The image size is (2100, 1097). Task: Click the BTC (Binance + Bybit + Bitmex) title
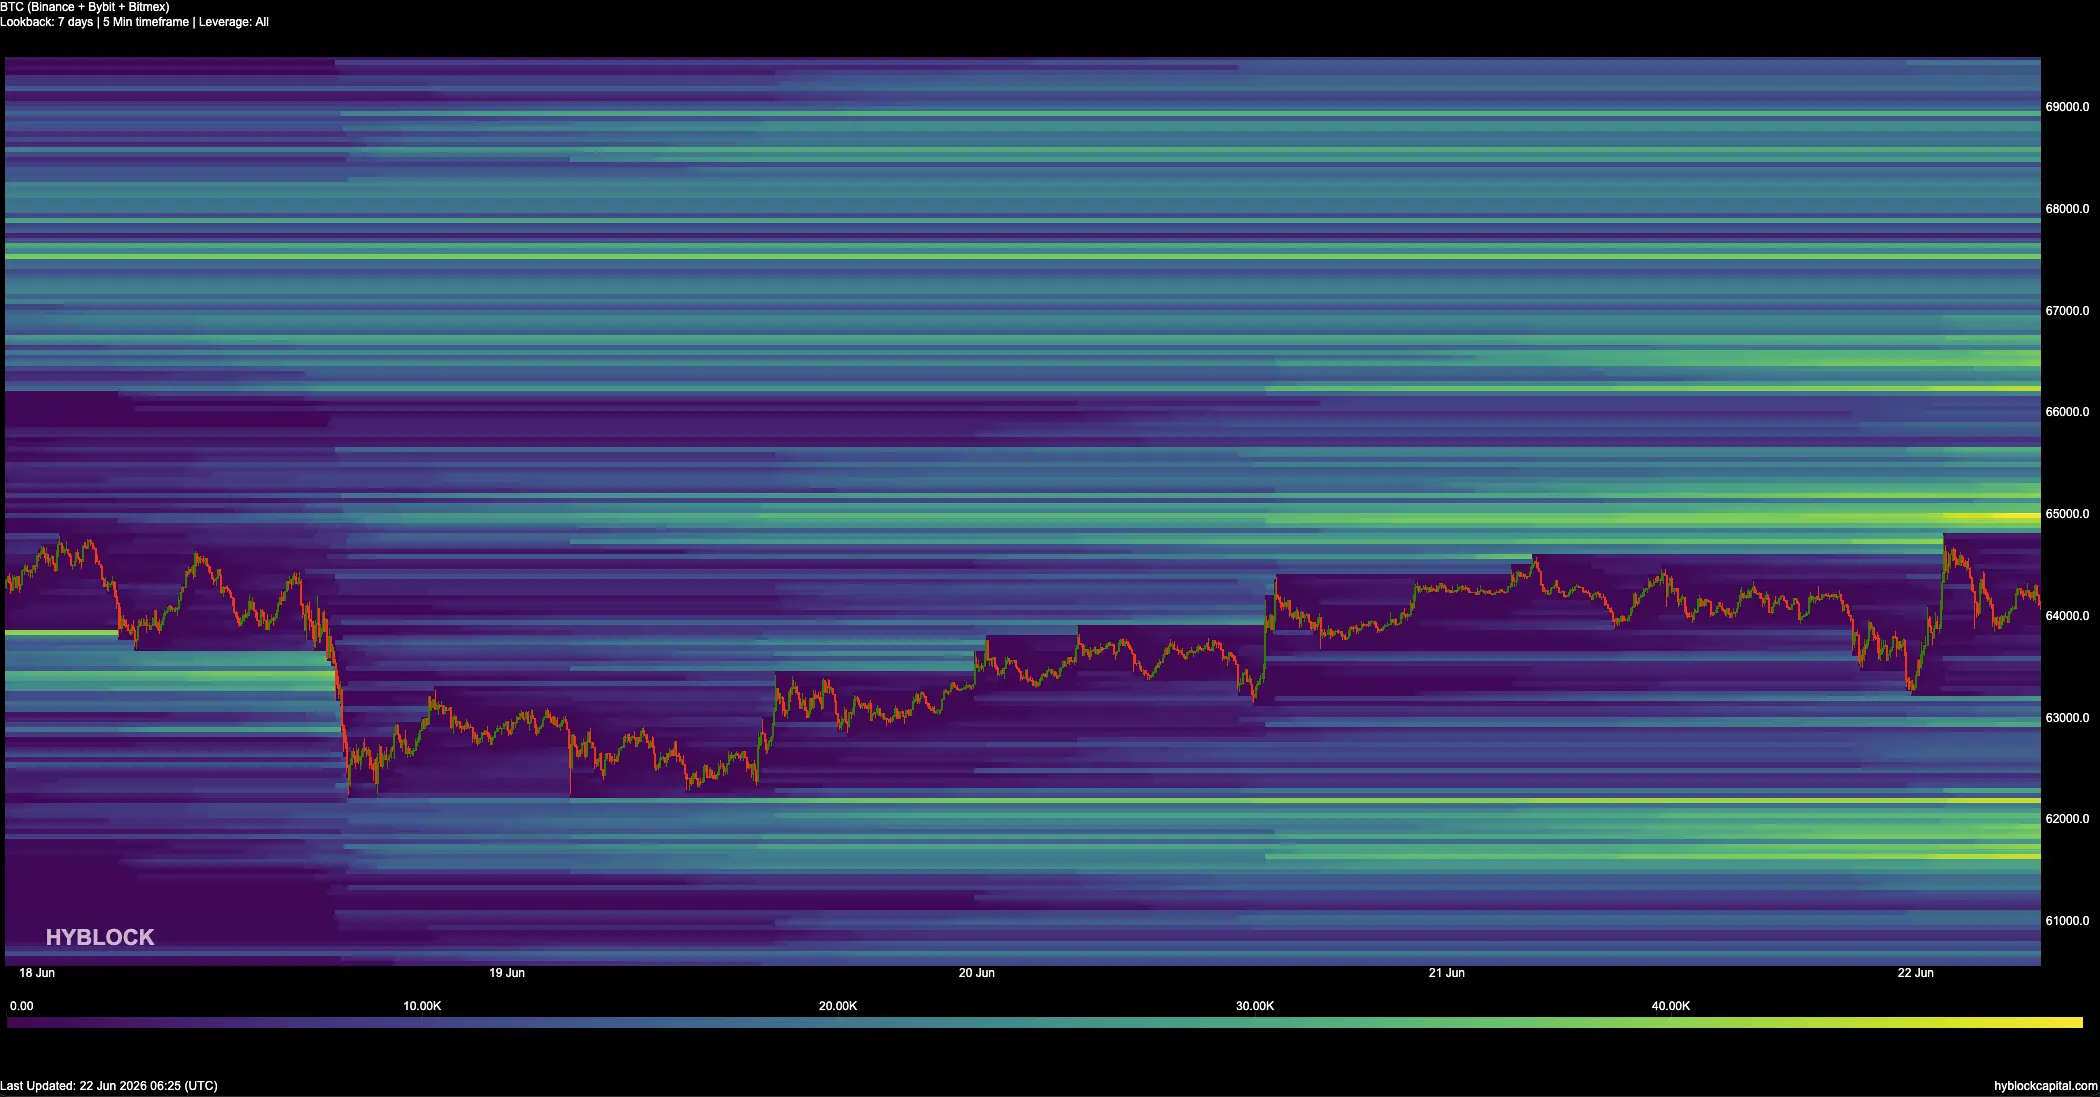click(85, 7)
